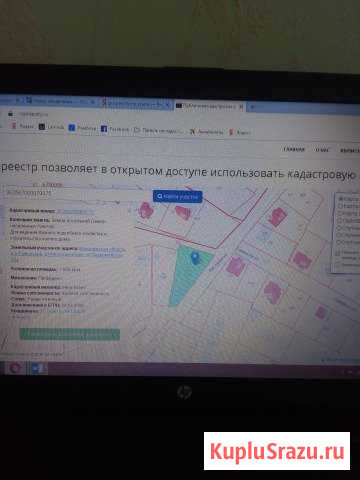Switch to the Yandex browser tab

click(x=135, y=104)
